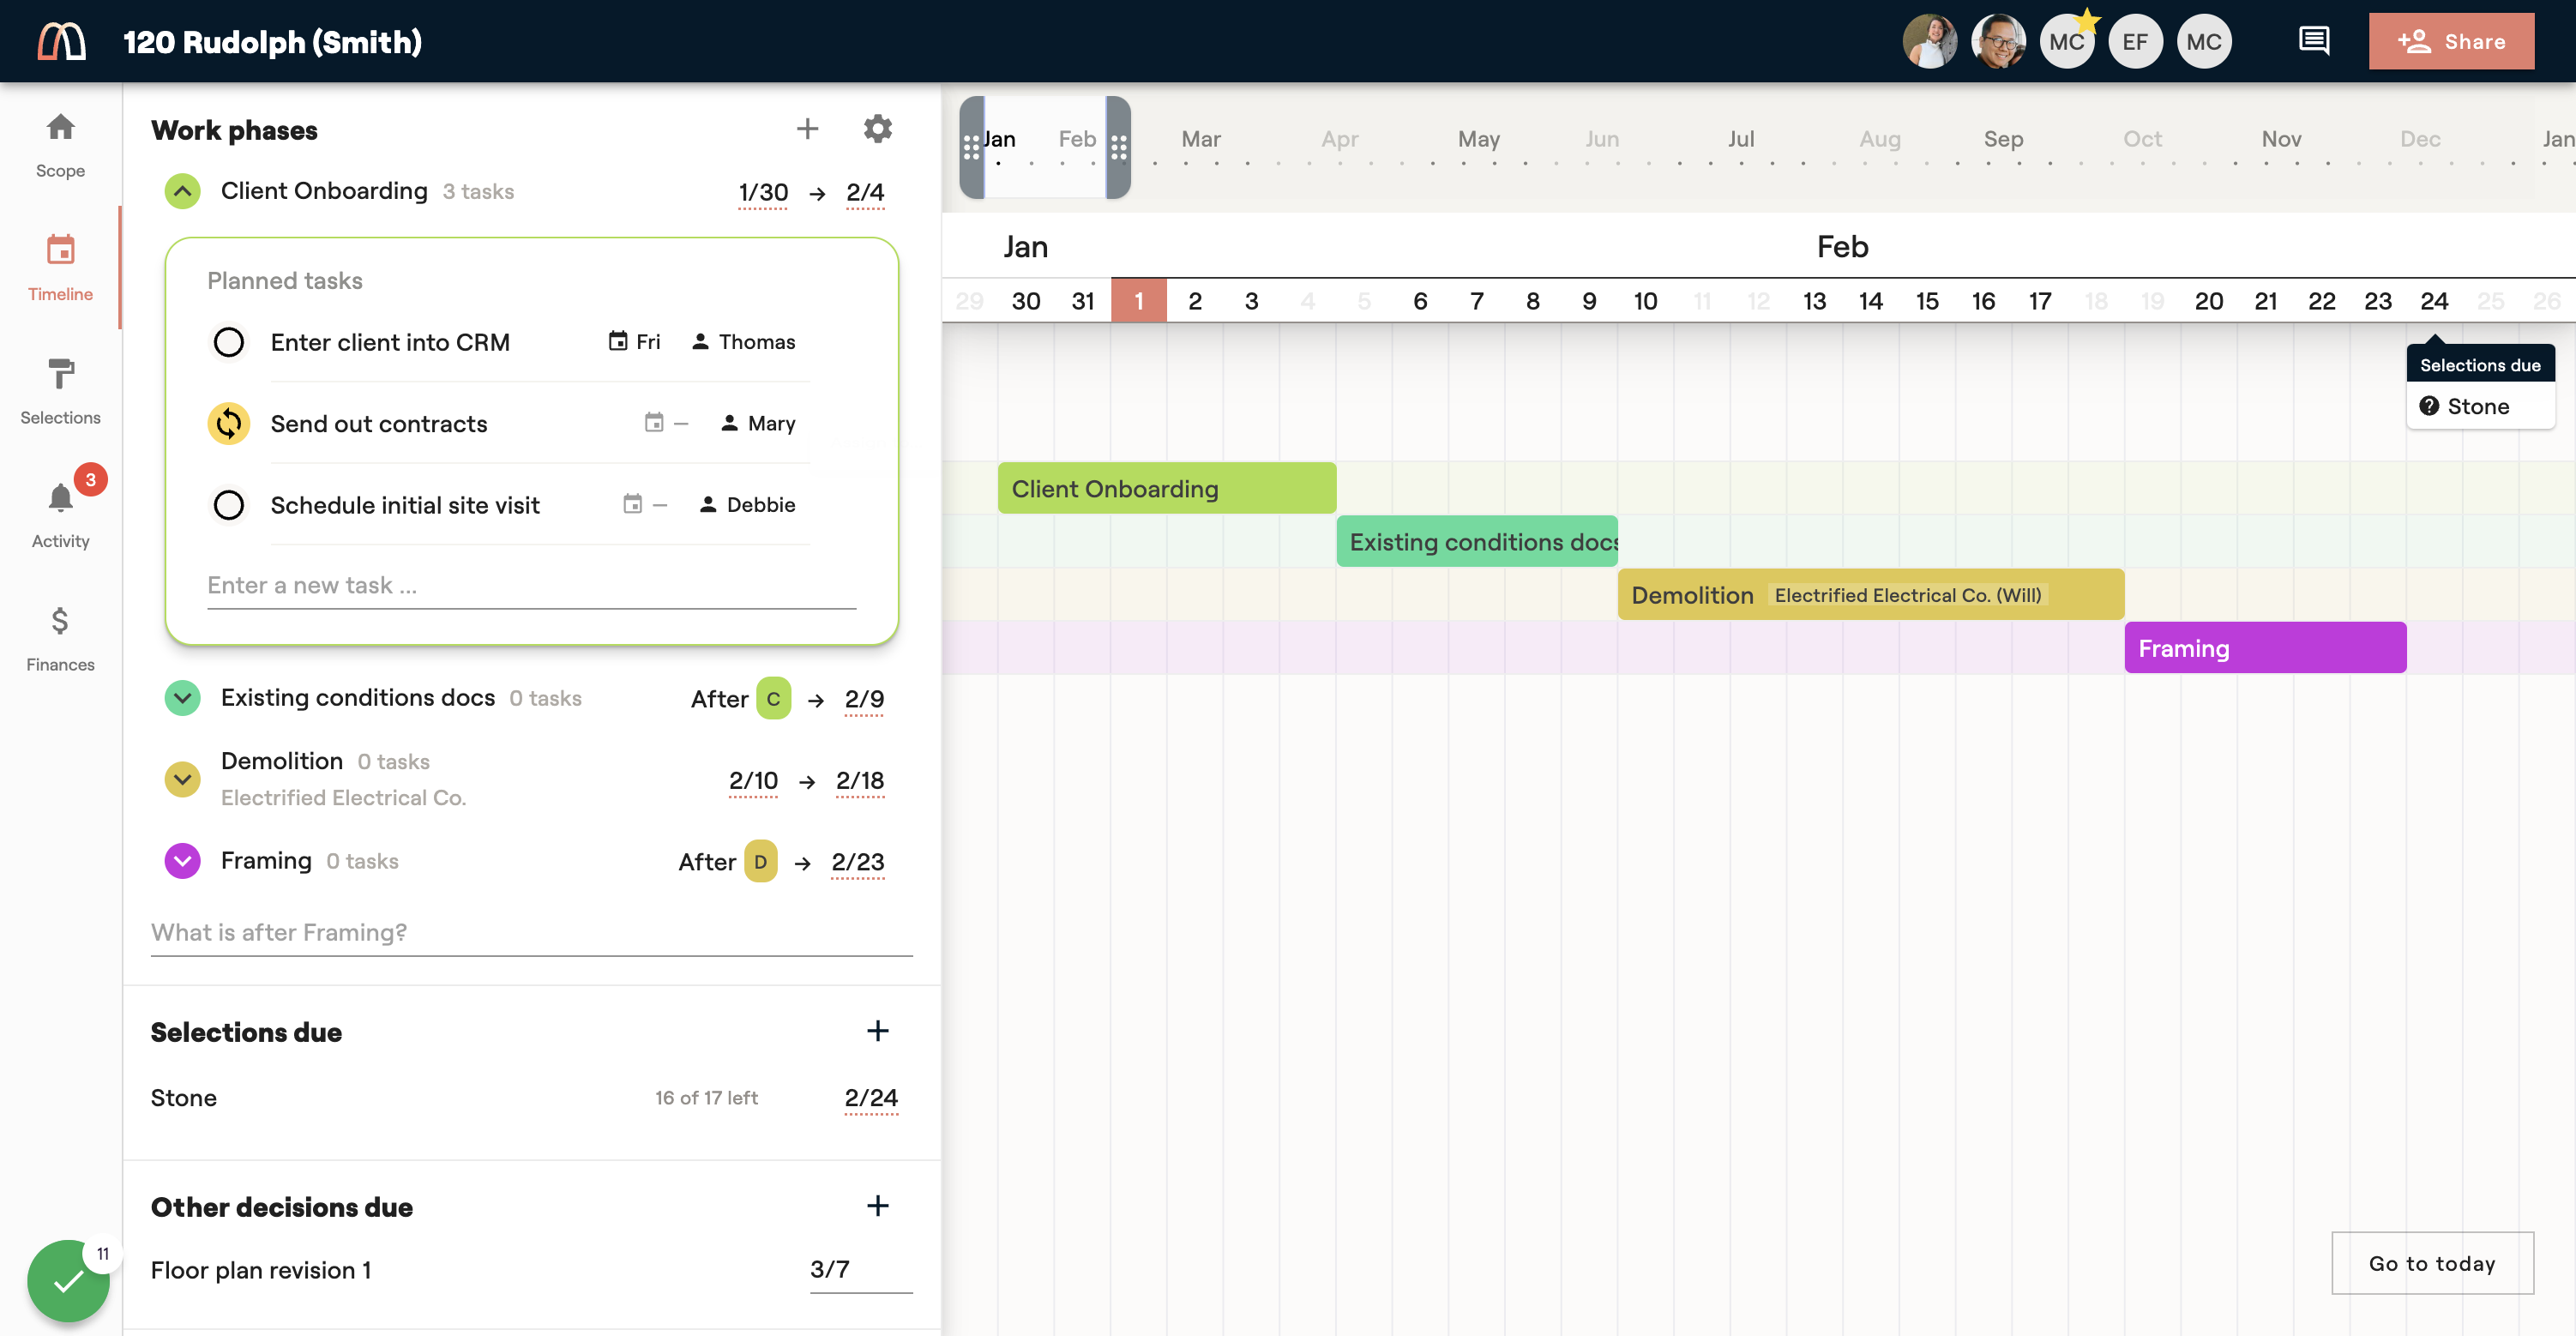Check off Schedule initial site visit task

point(229,504)
